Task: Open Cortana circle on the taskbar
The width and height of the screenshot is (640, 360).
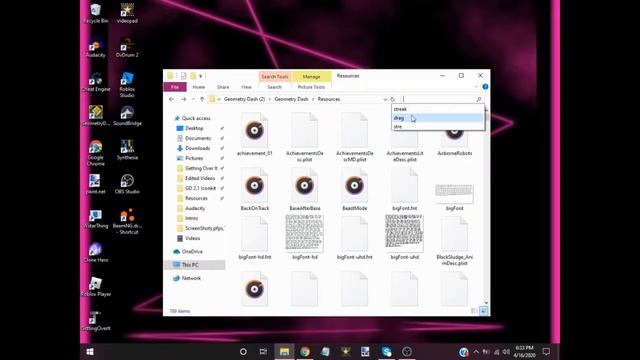Action: 243,351
